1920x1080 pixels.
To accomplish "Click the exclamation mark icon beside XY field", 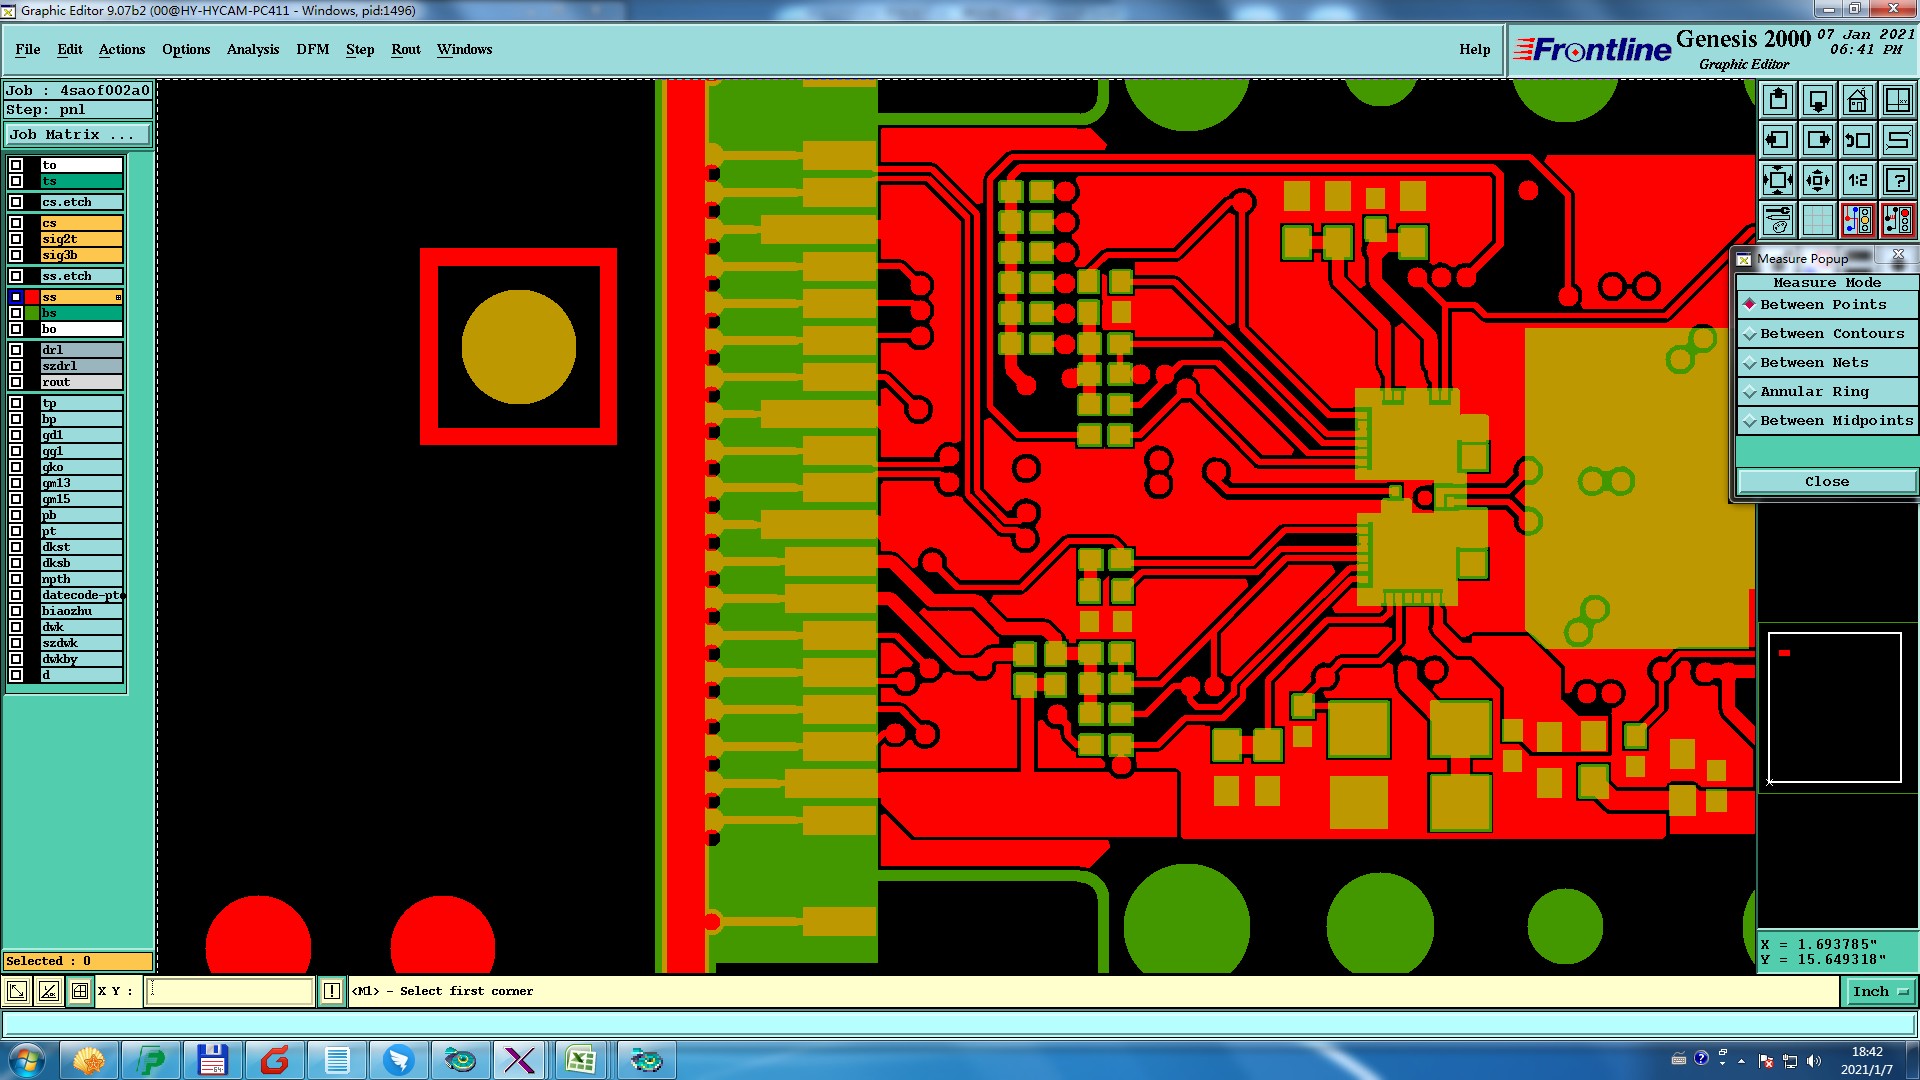I will tap(332, 991).
